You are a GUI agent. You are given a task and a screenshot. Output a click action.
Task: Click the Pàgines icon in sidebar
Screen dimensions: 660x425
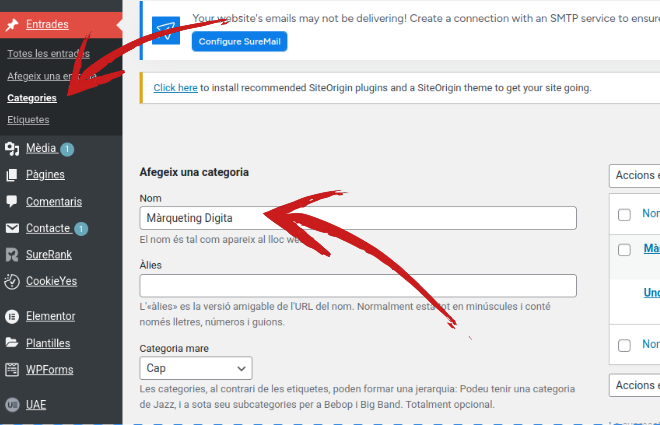[x=12, y=175]
